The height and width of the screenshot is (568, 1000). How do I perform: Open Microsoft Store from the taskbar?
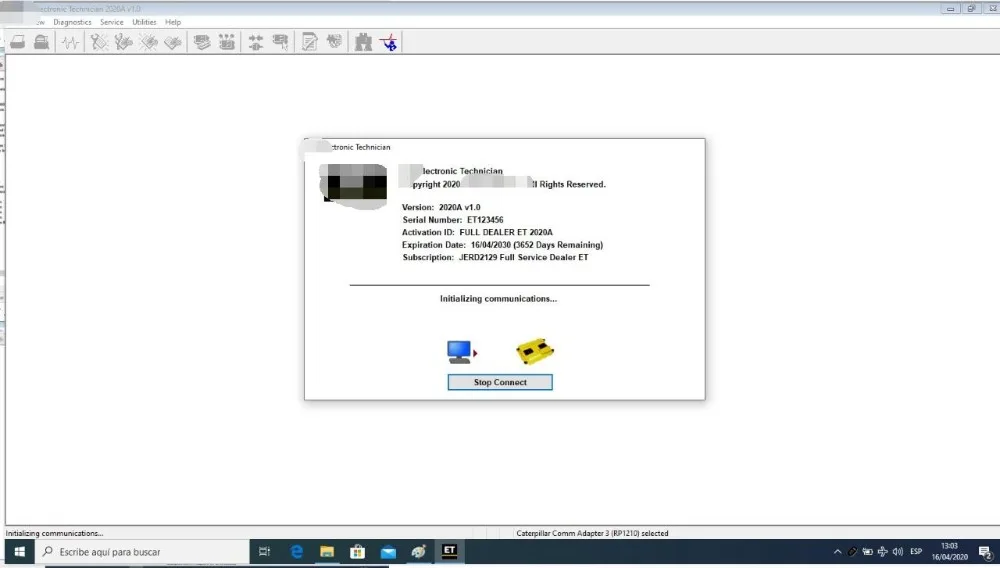click(358, 552)
